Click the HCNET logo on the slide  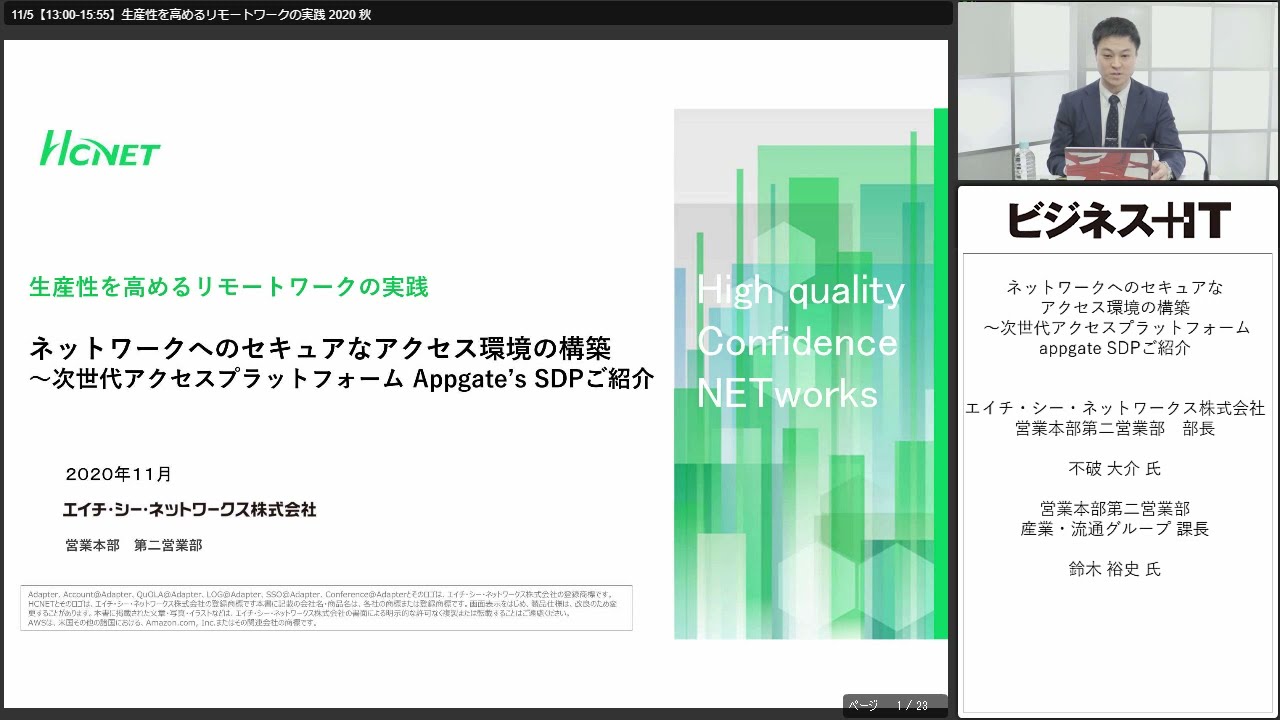tap(100, 149)
